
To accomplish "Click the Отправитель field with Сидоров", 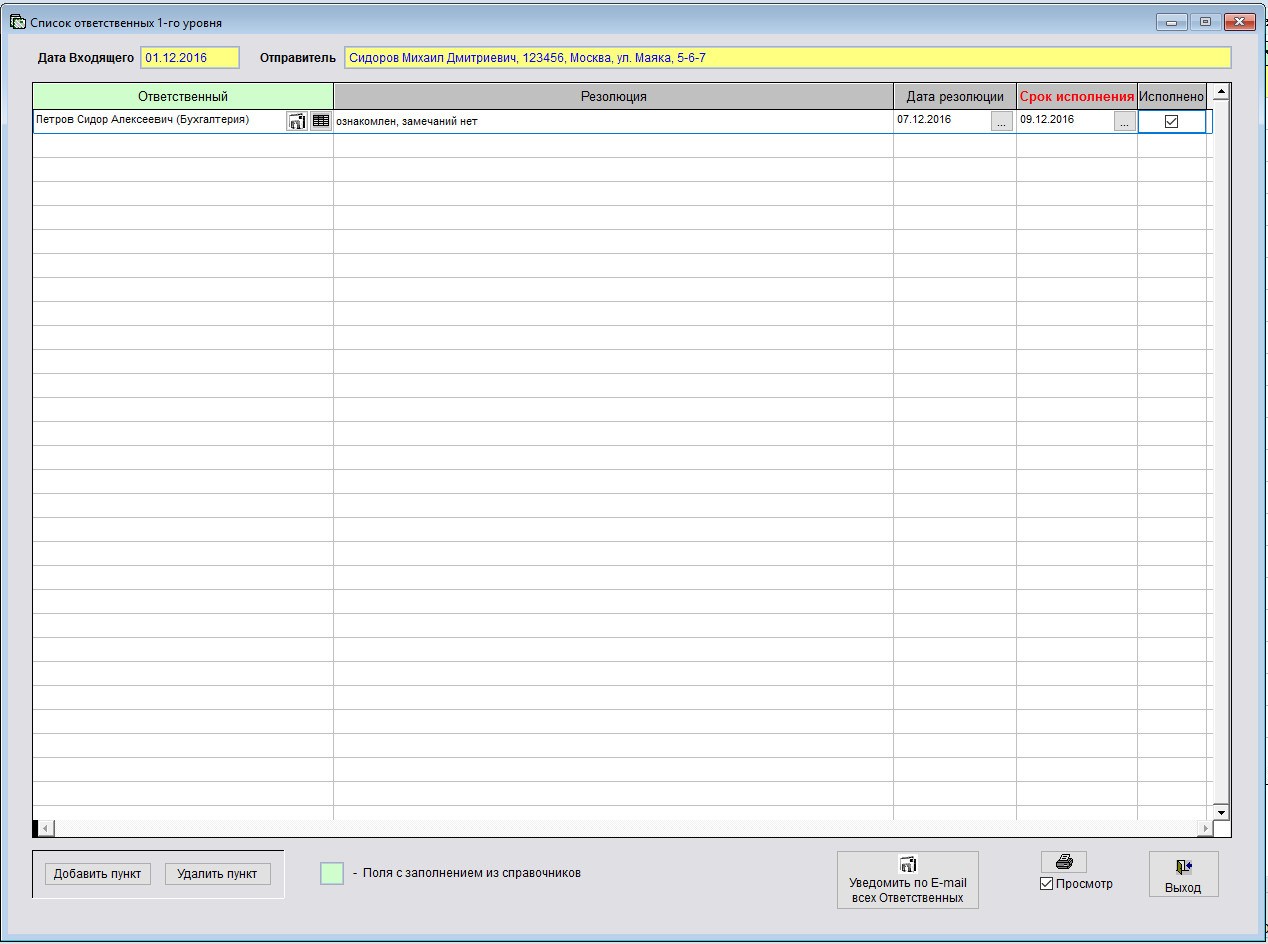I will [787, 58].
